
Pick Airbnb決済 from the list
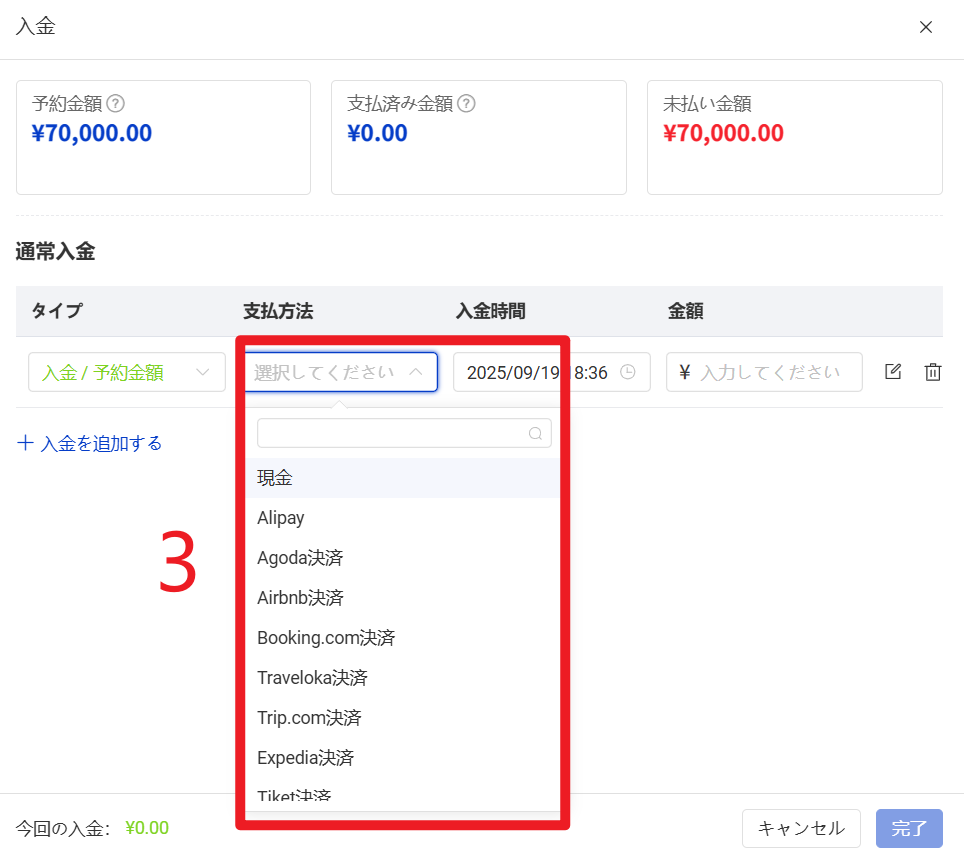pyautogui.click(x=300, y=598)
